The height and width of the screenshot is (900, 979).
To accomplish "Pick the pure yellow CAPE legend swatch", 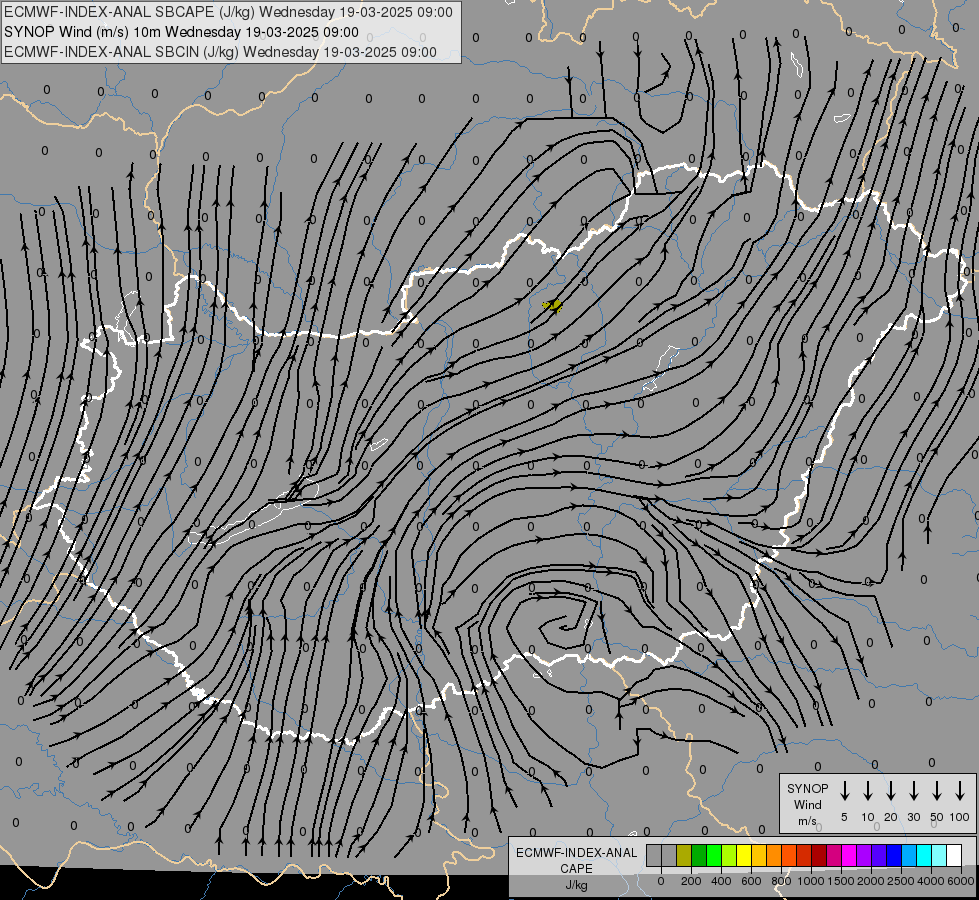I will click(x=744, y=855).
